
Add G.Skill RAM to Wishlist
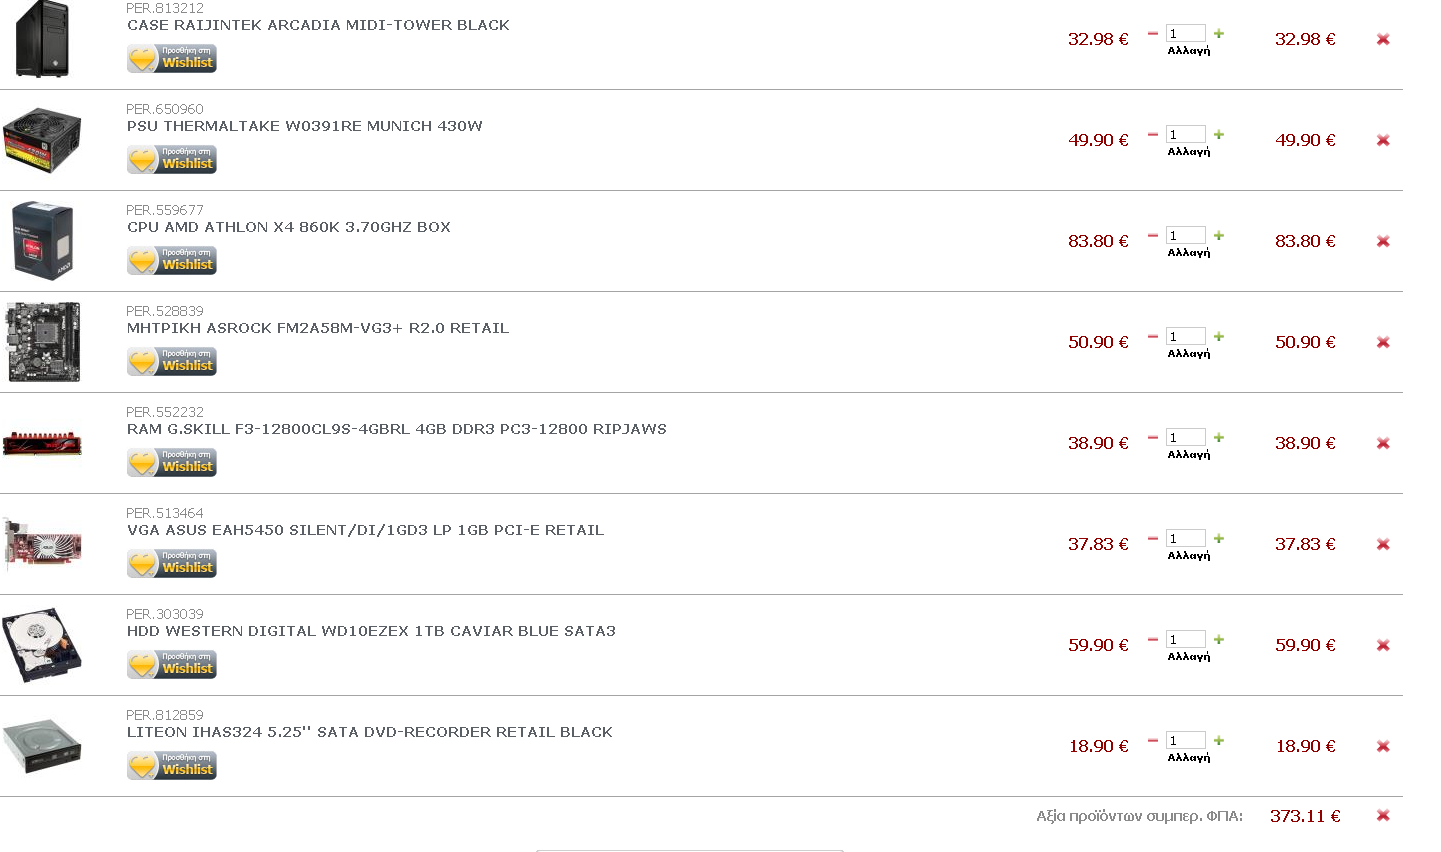tap(172, 463)
